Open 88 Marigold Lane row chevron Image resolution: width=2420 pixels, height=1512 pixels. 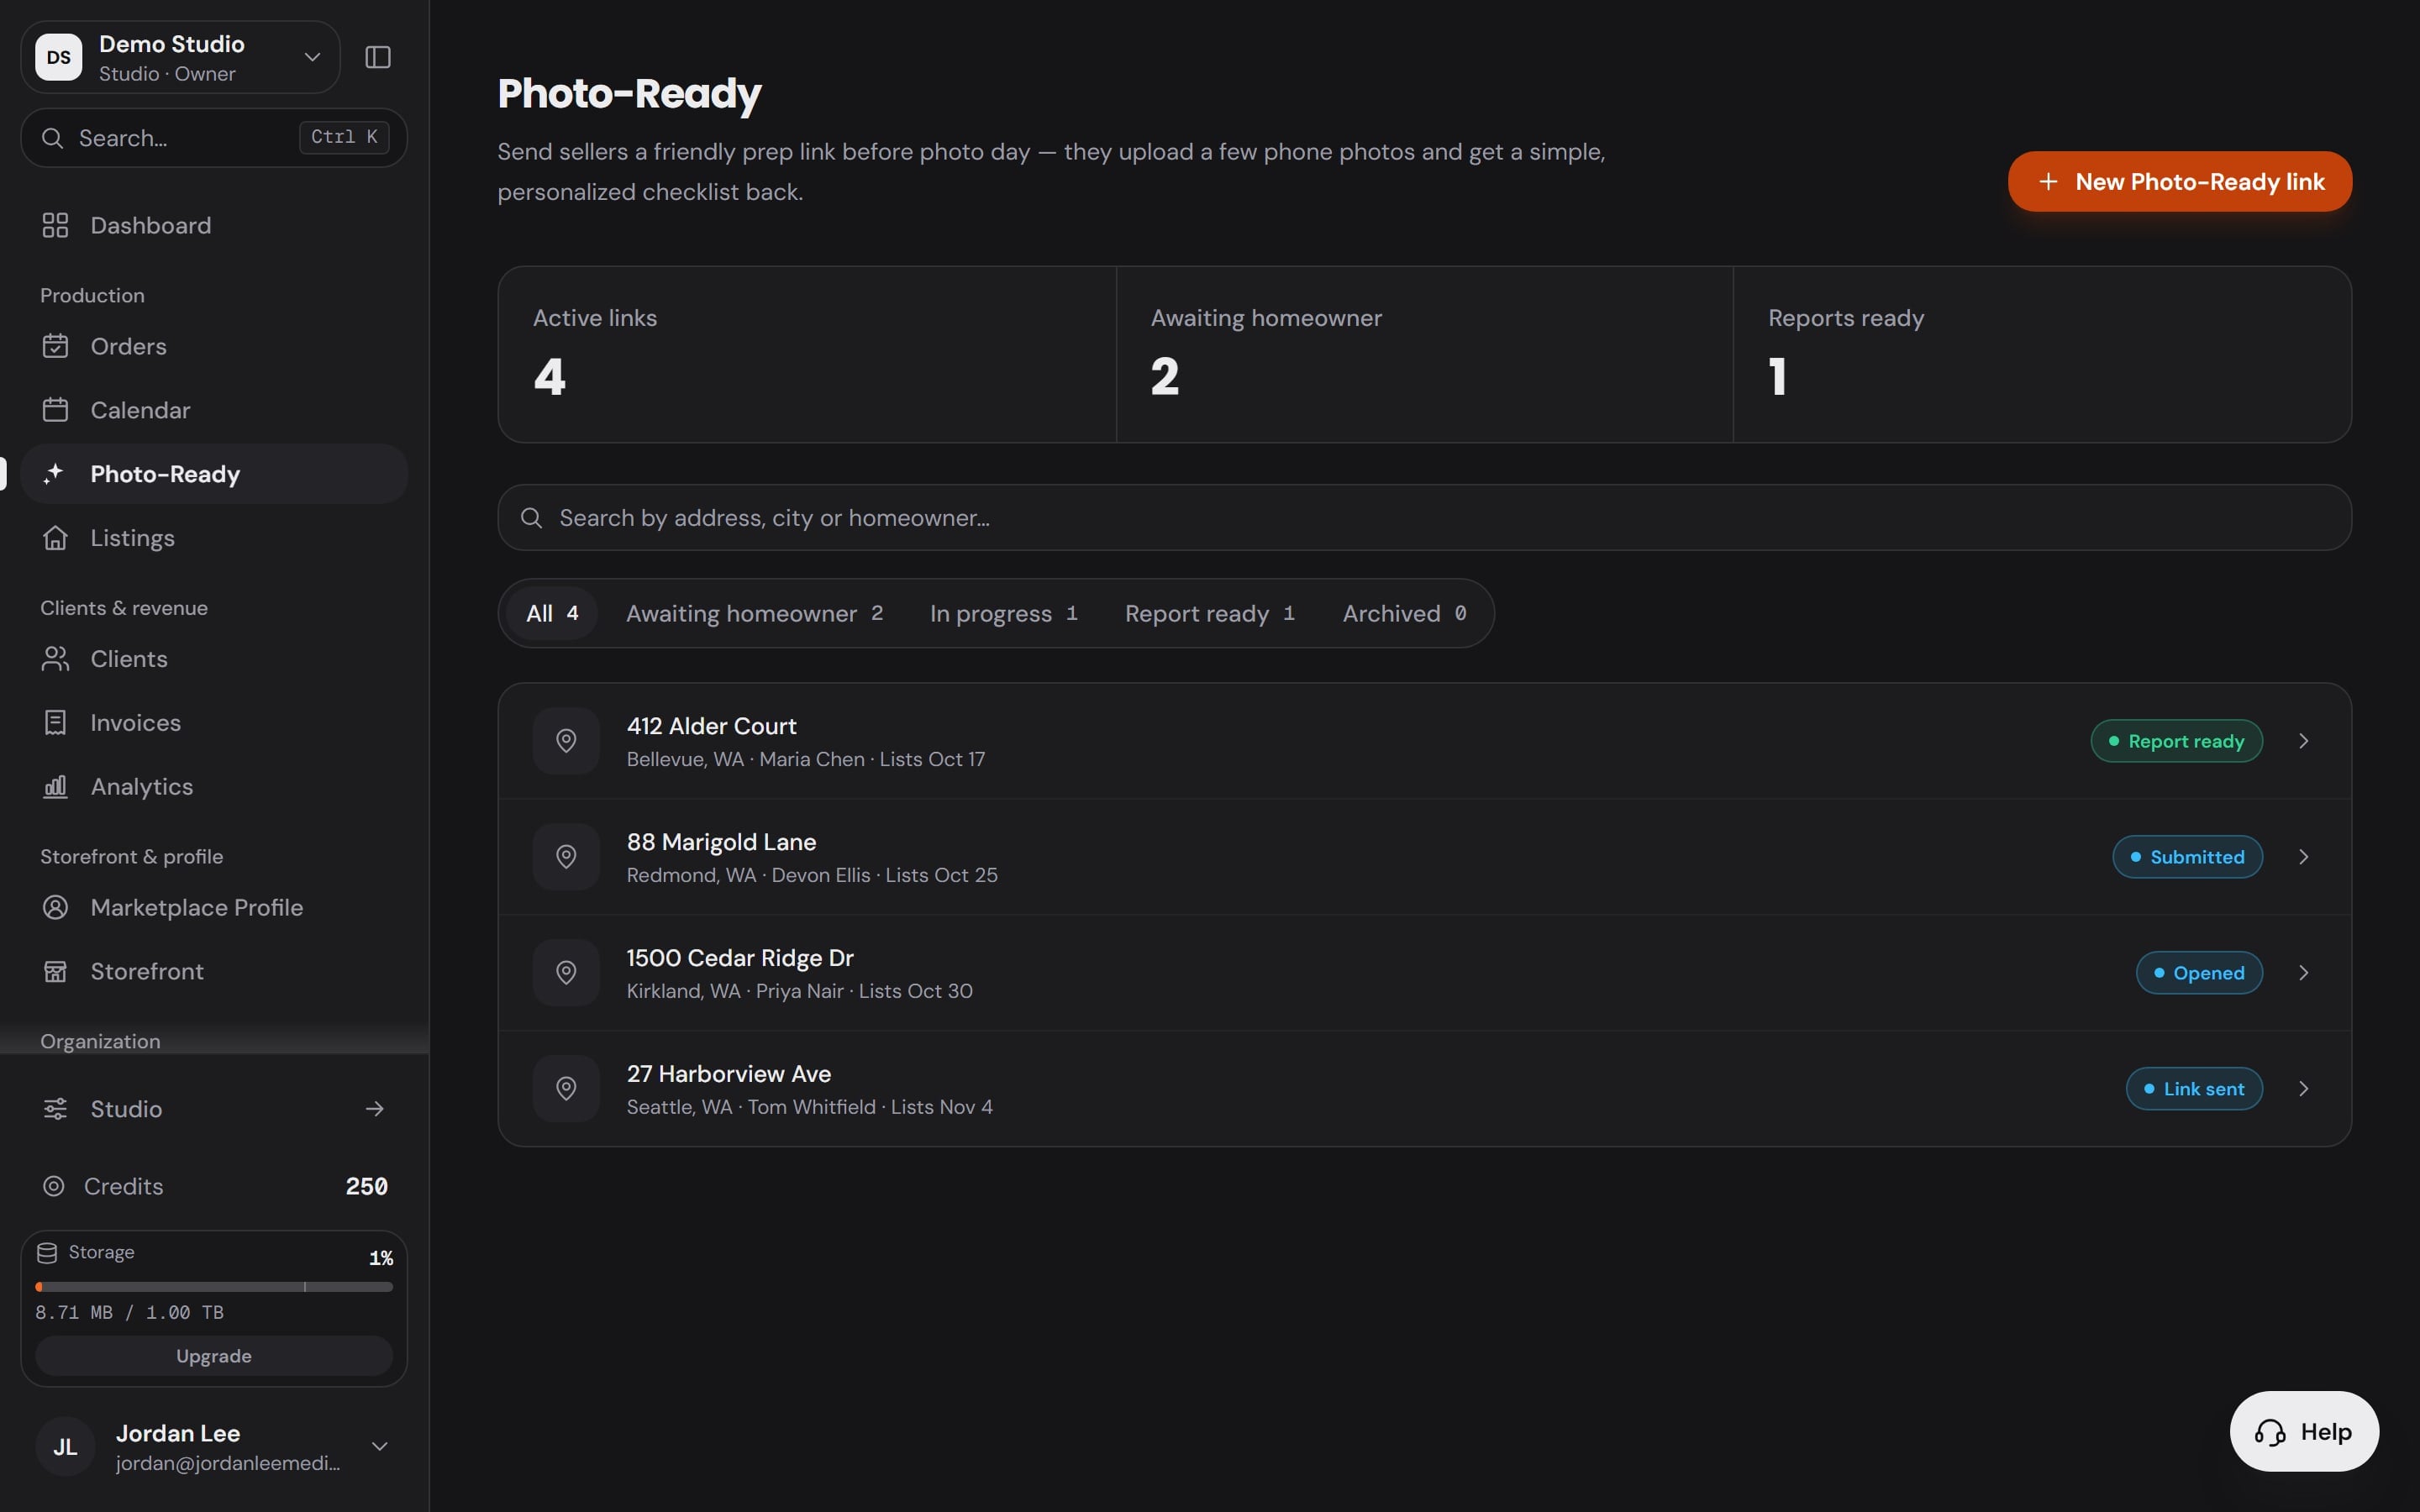coord(2304,857)
